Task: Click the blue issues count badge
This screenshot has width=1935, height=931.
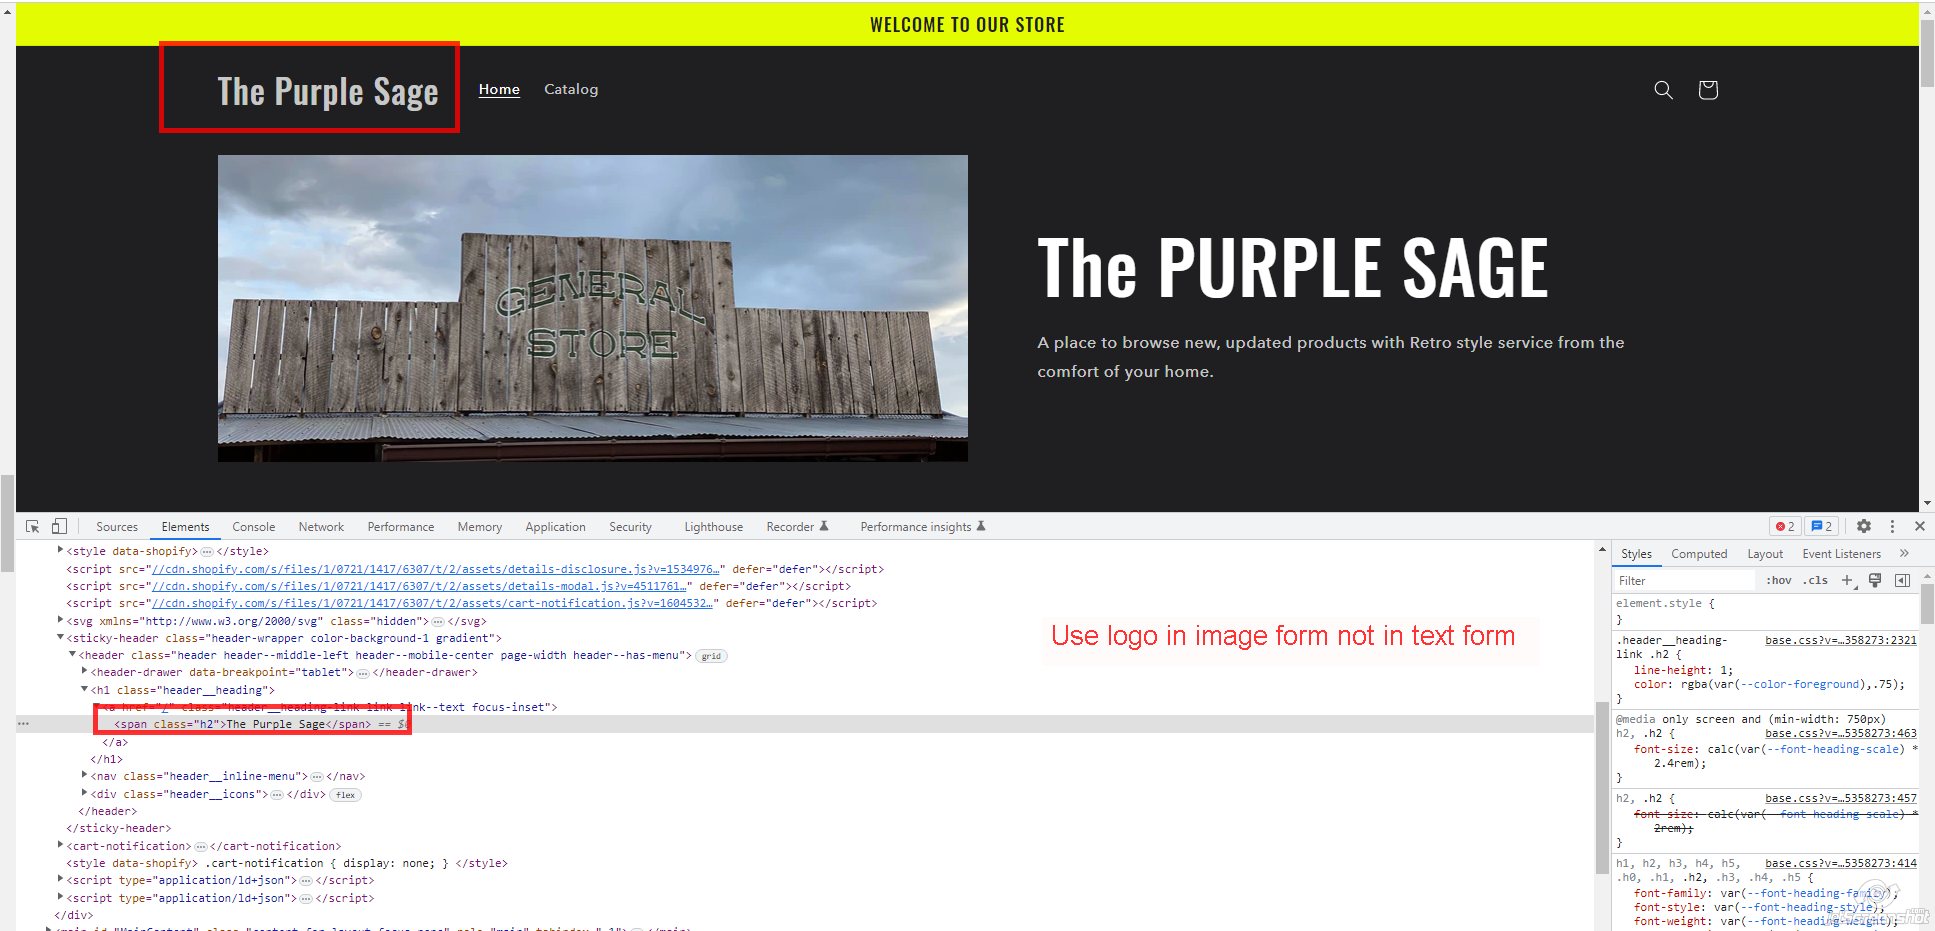Action: (x=1821, y=526)
